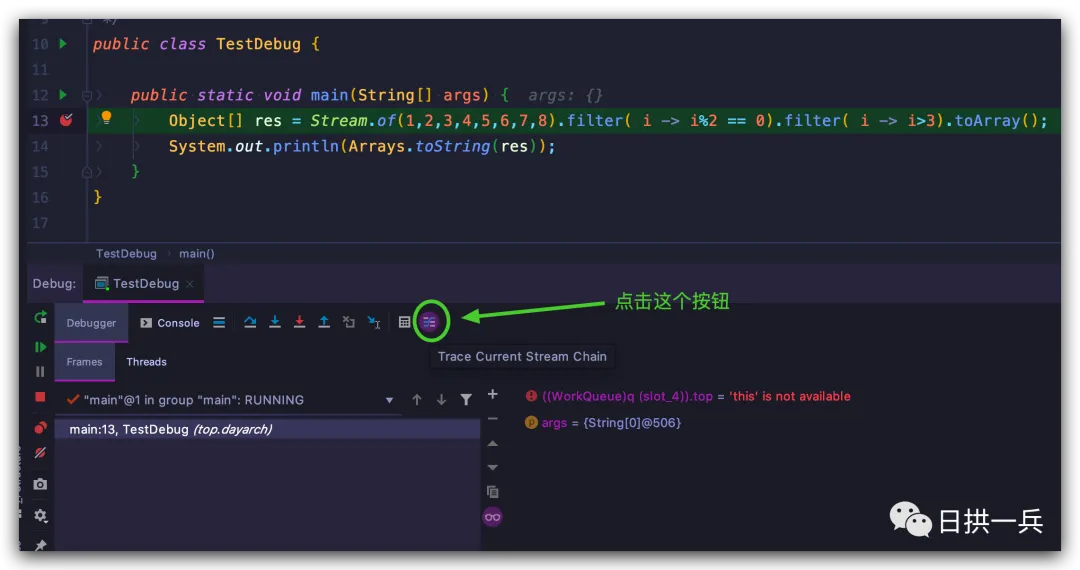Run class with green arrow on line 10
Screen dimensions: 1080x570
pyautogui.click(x=63, y=43)
